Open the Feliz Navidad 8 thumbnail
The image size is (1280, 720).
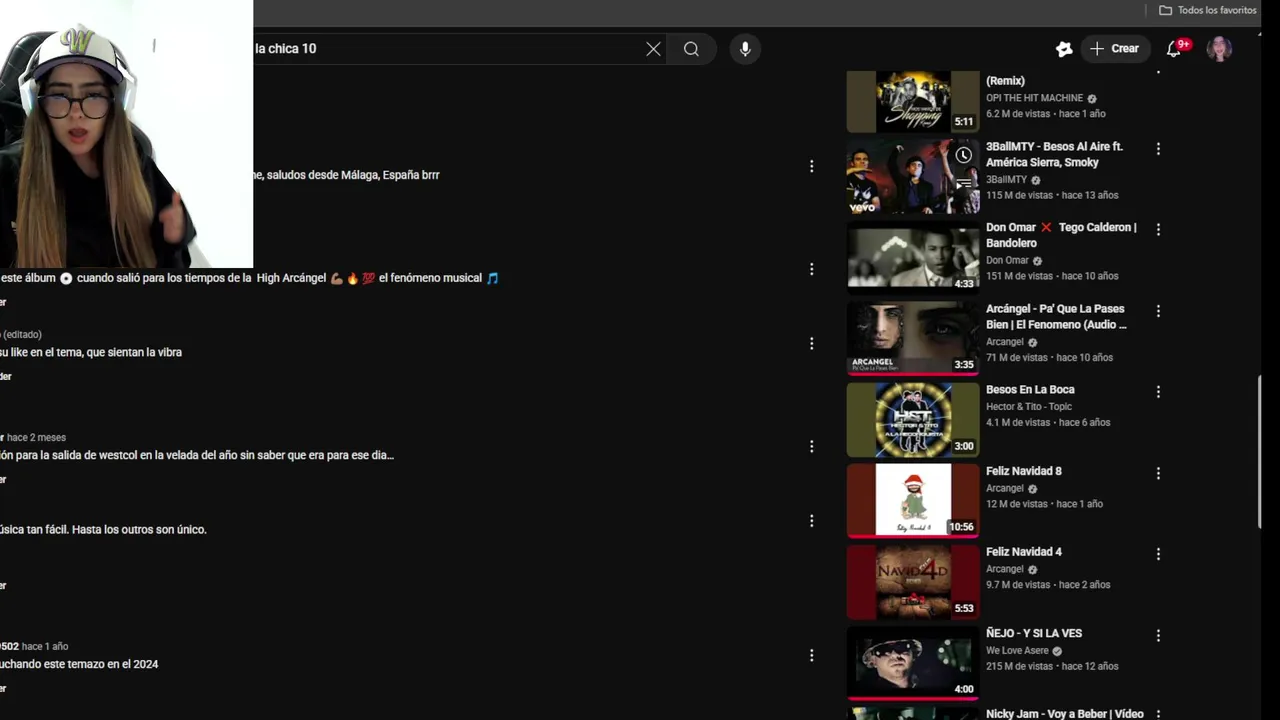click(913, 500)
